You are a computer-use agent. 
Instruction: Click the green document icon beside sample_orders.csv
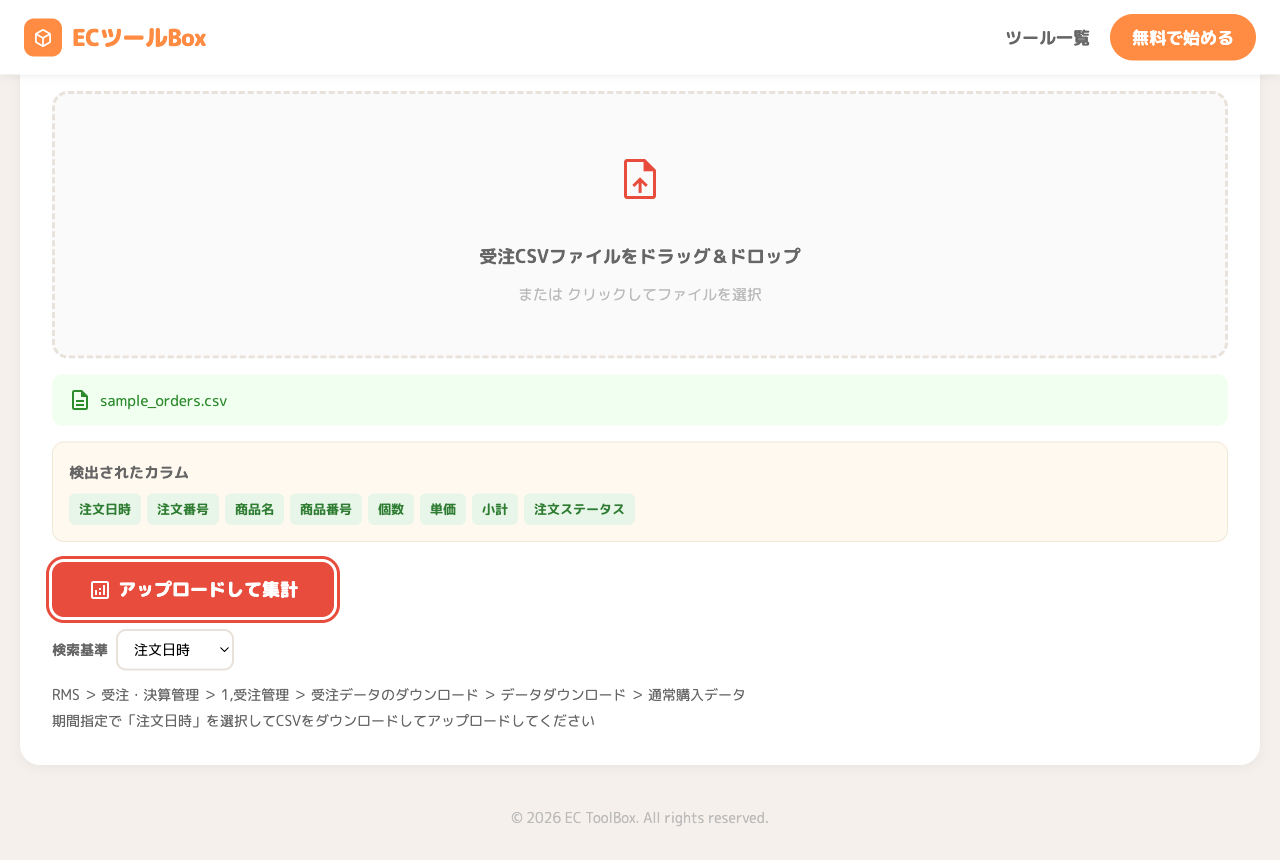pyautogui.click(x=80, y=400)
